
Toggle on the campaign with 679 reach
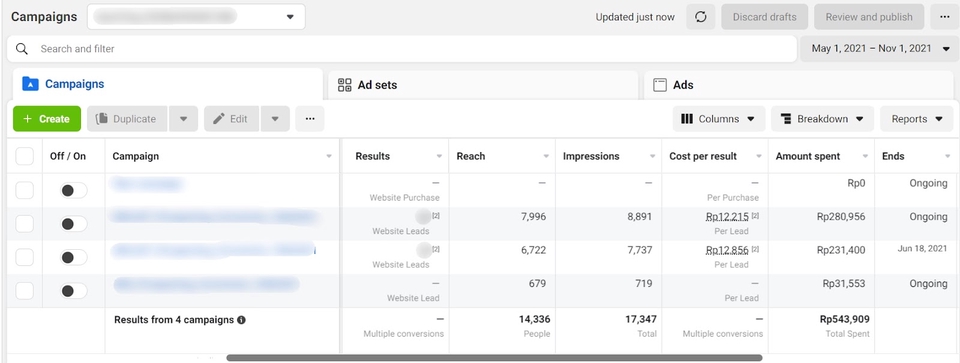coord(73,291)
